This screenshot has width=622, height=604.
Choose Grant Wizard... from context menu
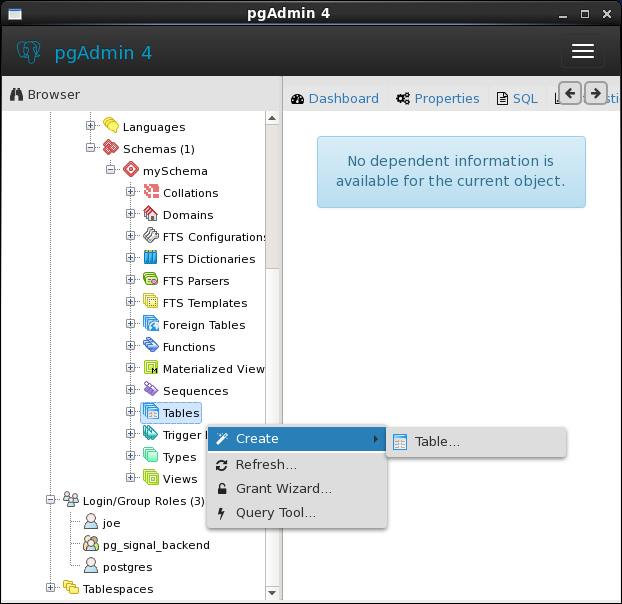(297, 489)
